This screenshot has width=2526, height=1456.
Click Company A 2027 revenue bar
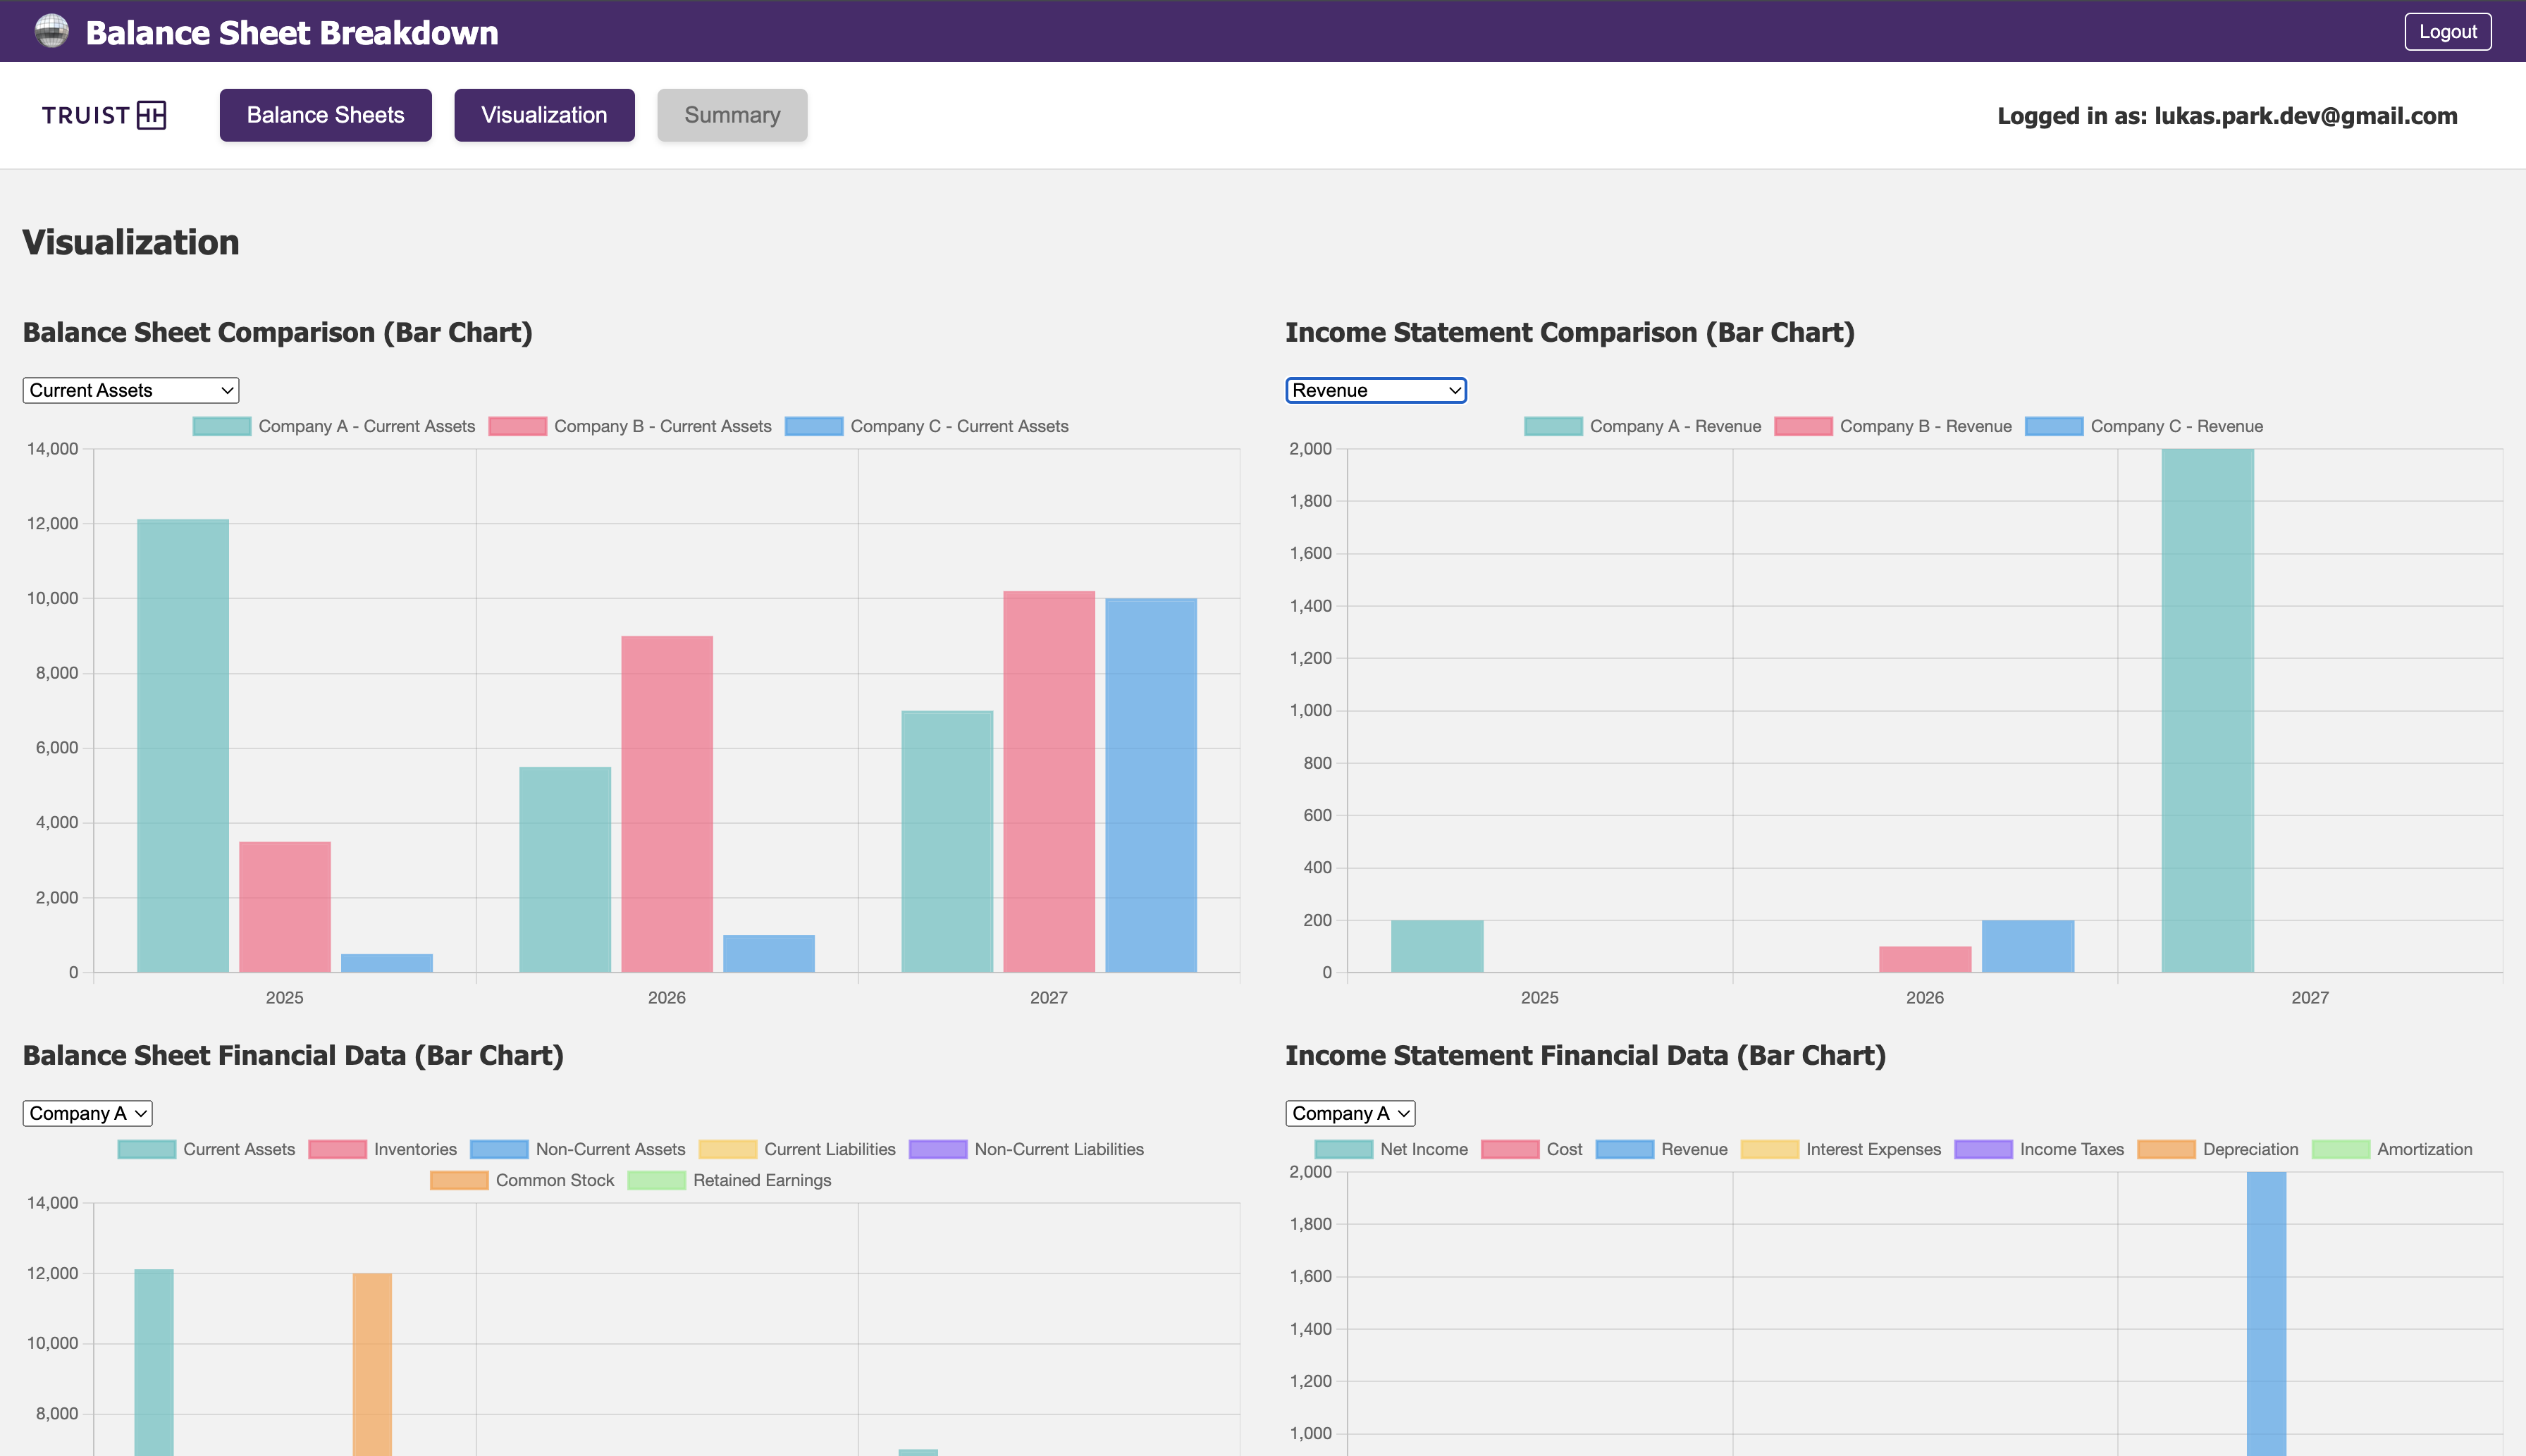2206,710
